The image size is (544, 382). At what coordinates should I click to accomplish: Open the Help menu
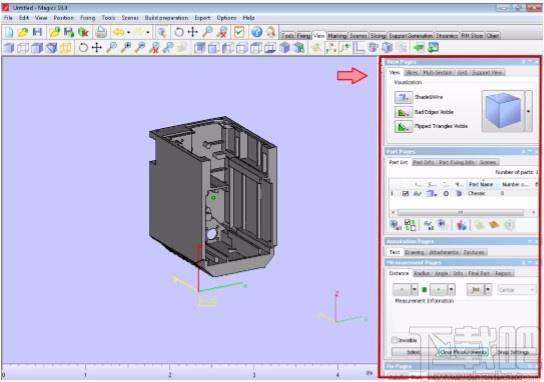point(248,18)
